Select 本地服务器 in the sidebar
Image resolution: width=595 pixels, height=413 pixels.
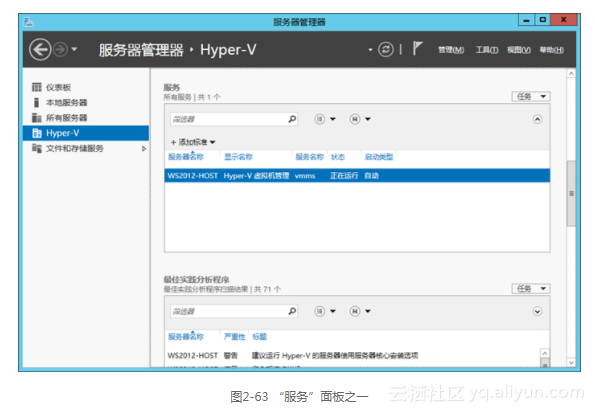coord(86,102)
